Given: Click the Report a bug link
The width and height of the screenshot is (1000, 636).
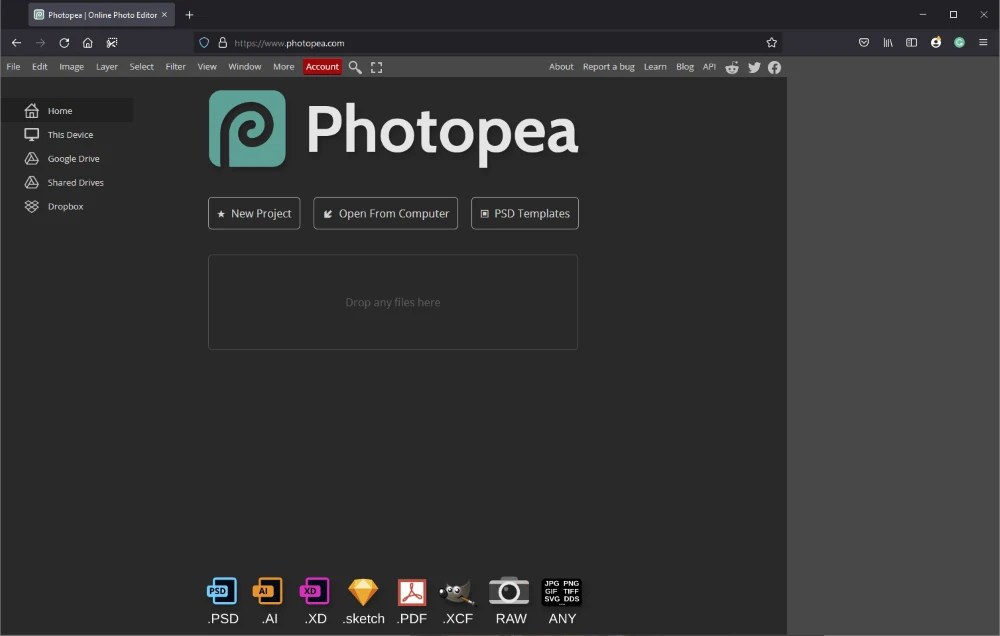Looking at the screenshot, I should pos(608,67).
